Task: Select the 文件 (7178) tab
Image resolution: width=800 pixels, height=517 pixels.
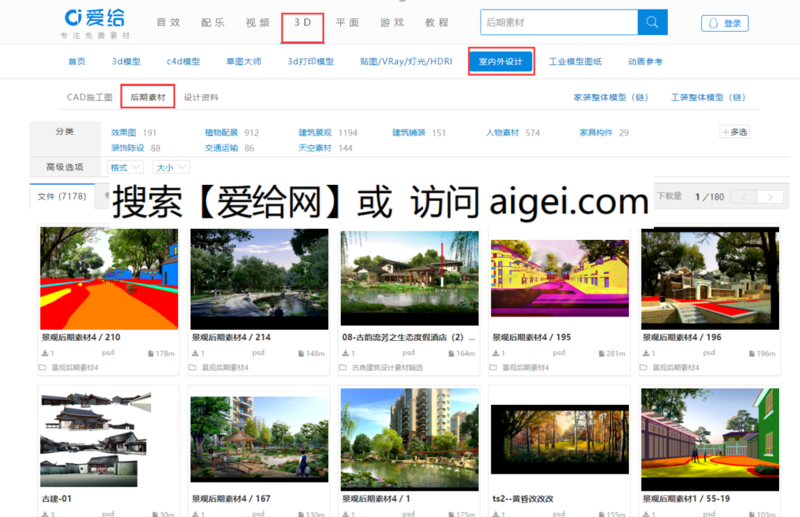Action: tap(62, 196)
